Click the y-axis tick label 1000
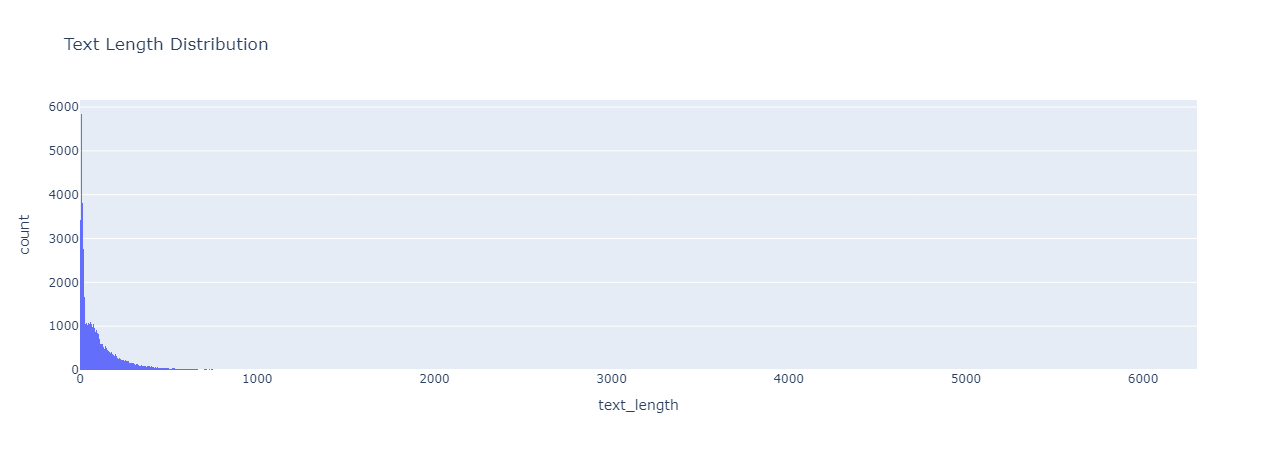Image resolution: width=1277 pixels, height=450 pixels. tap(65, 326)
